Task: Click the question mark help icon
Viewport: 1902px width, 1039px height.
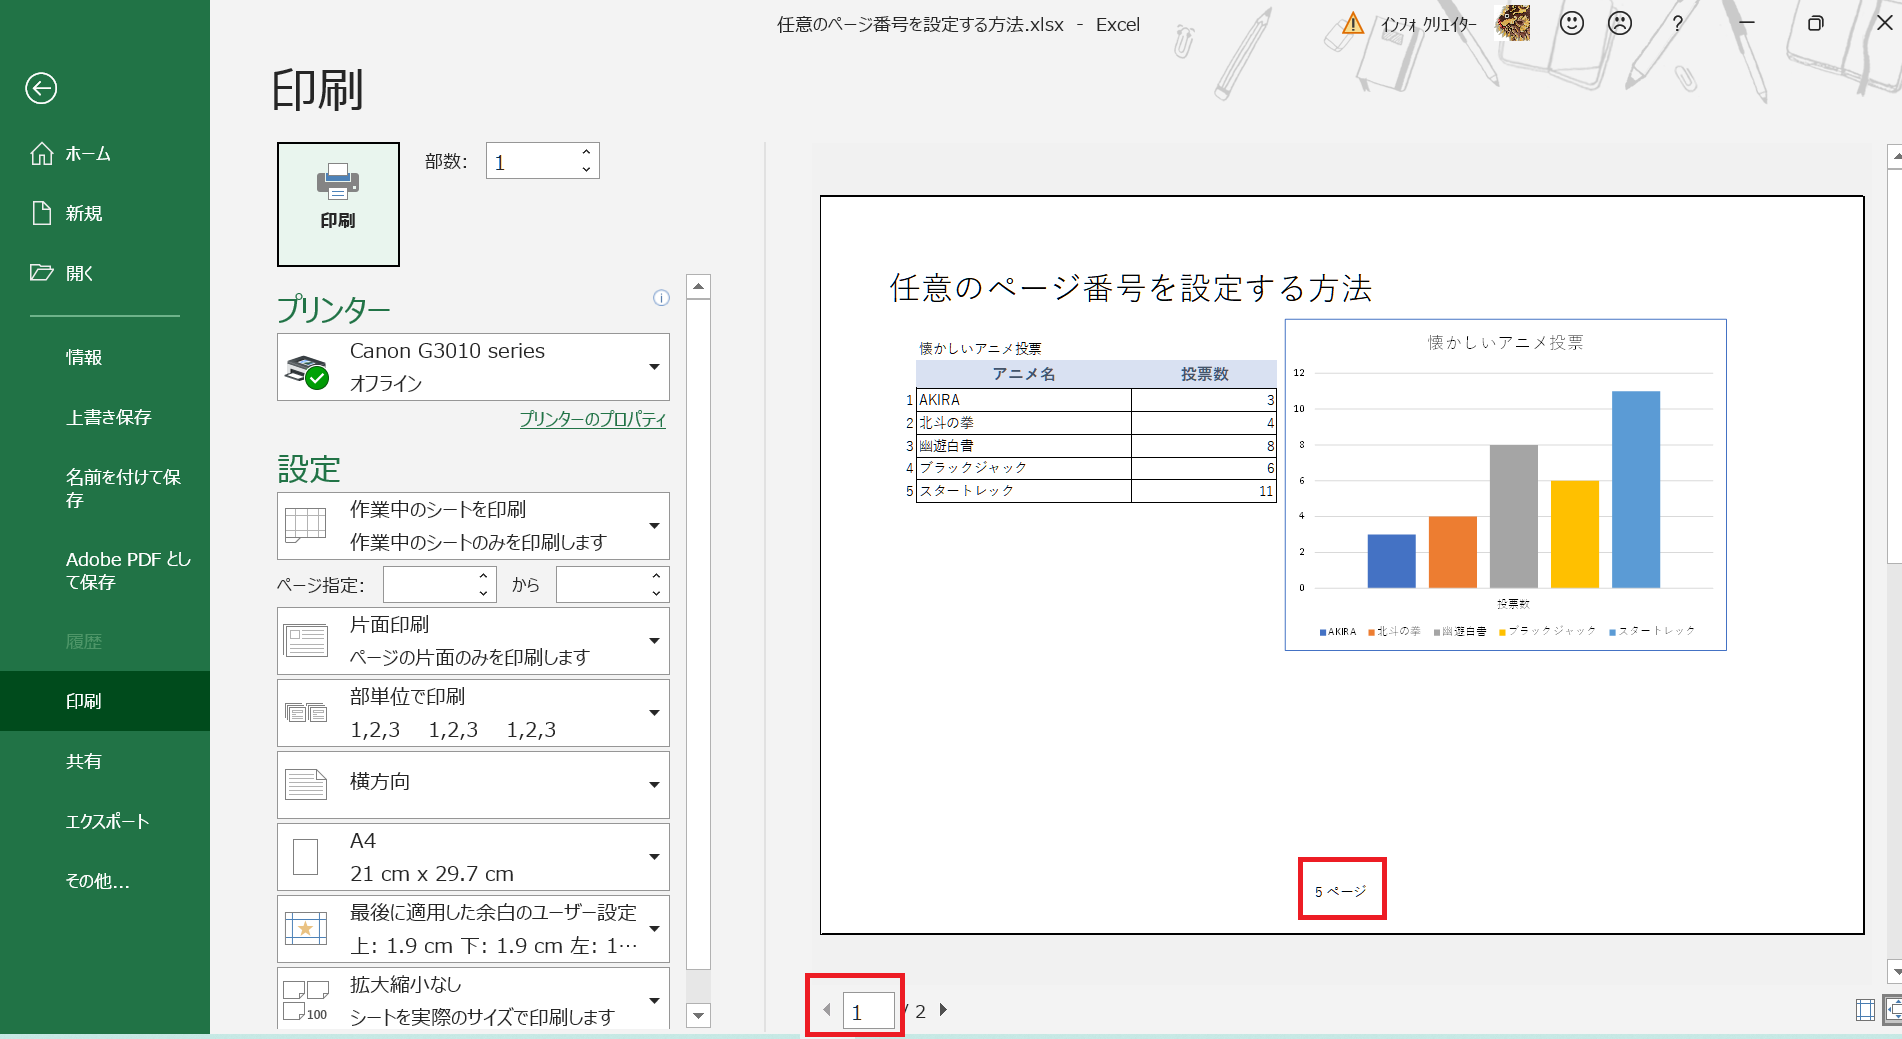Action: (1677, 23)
